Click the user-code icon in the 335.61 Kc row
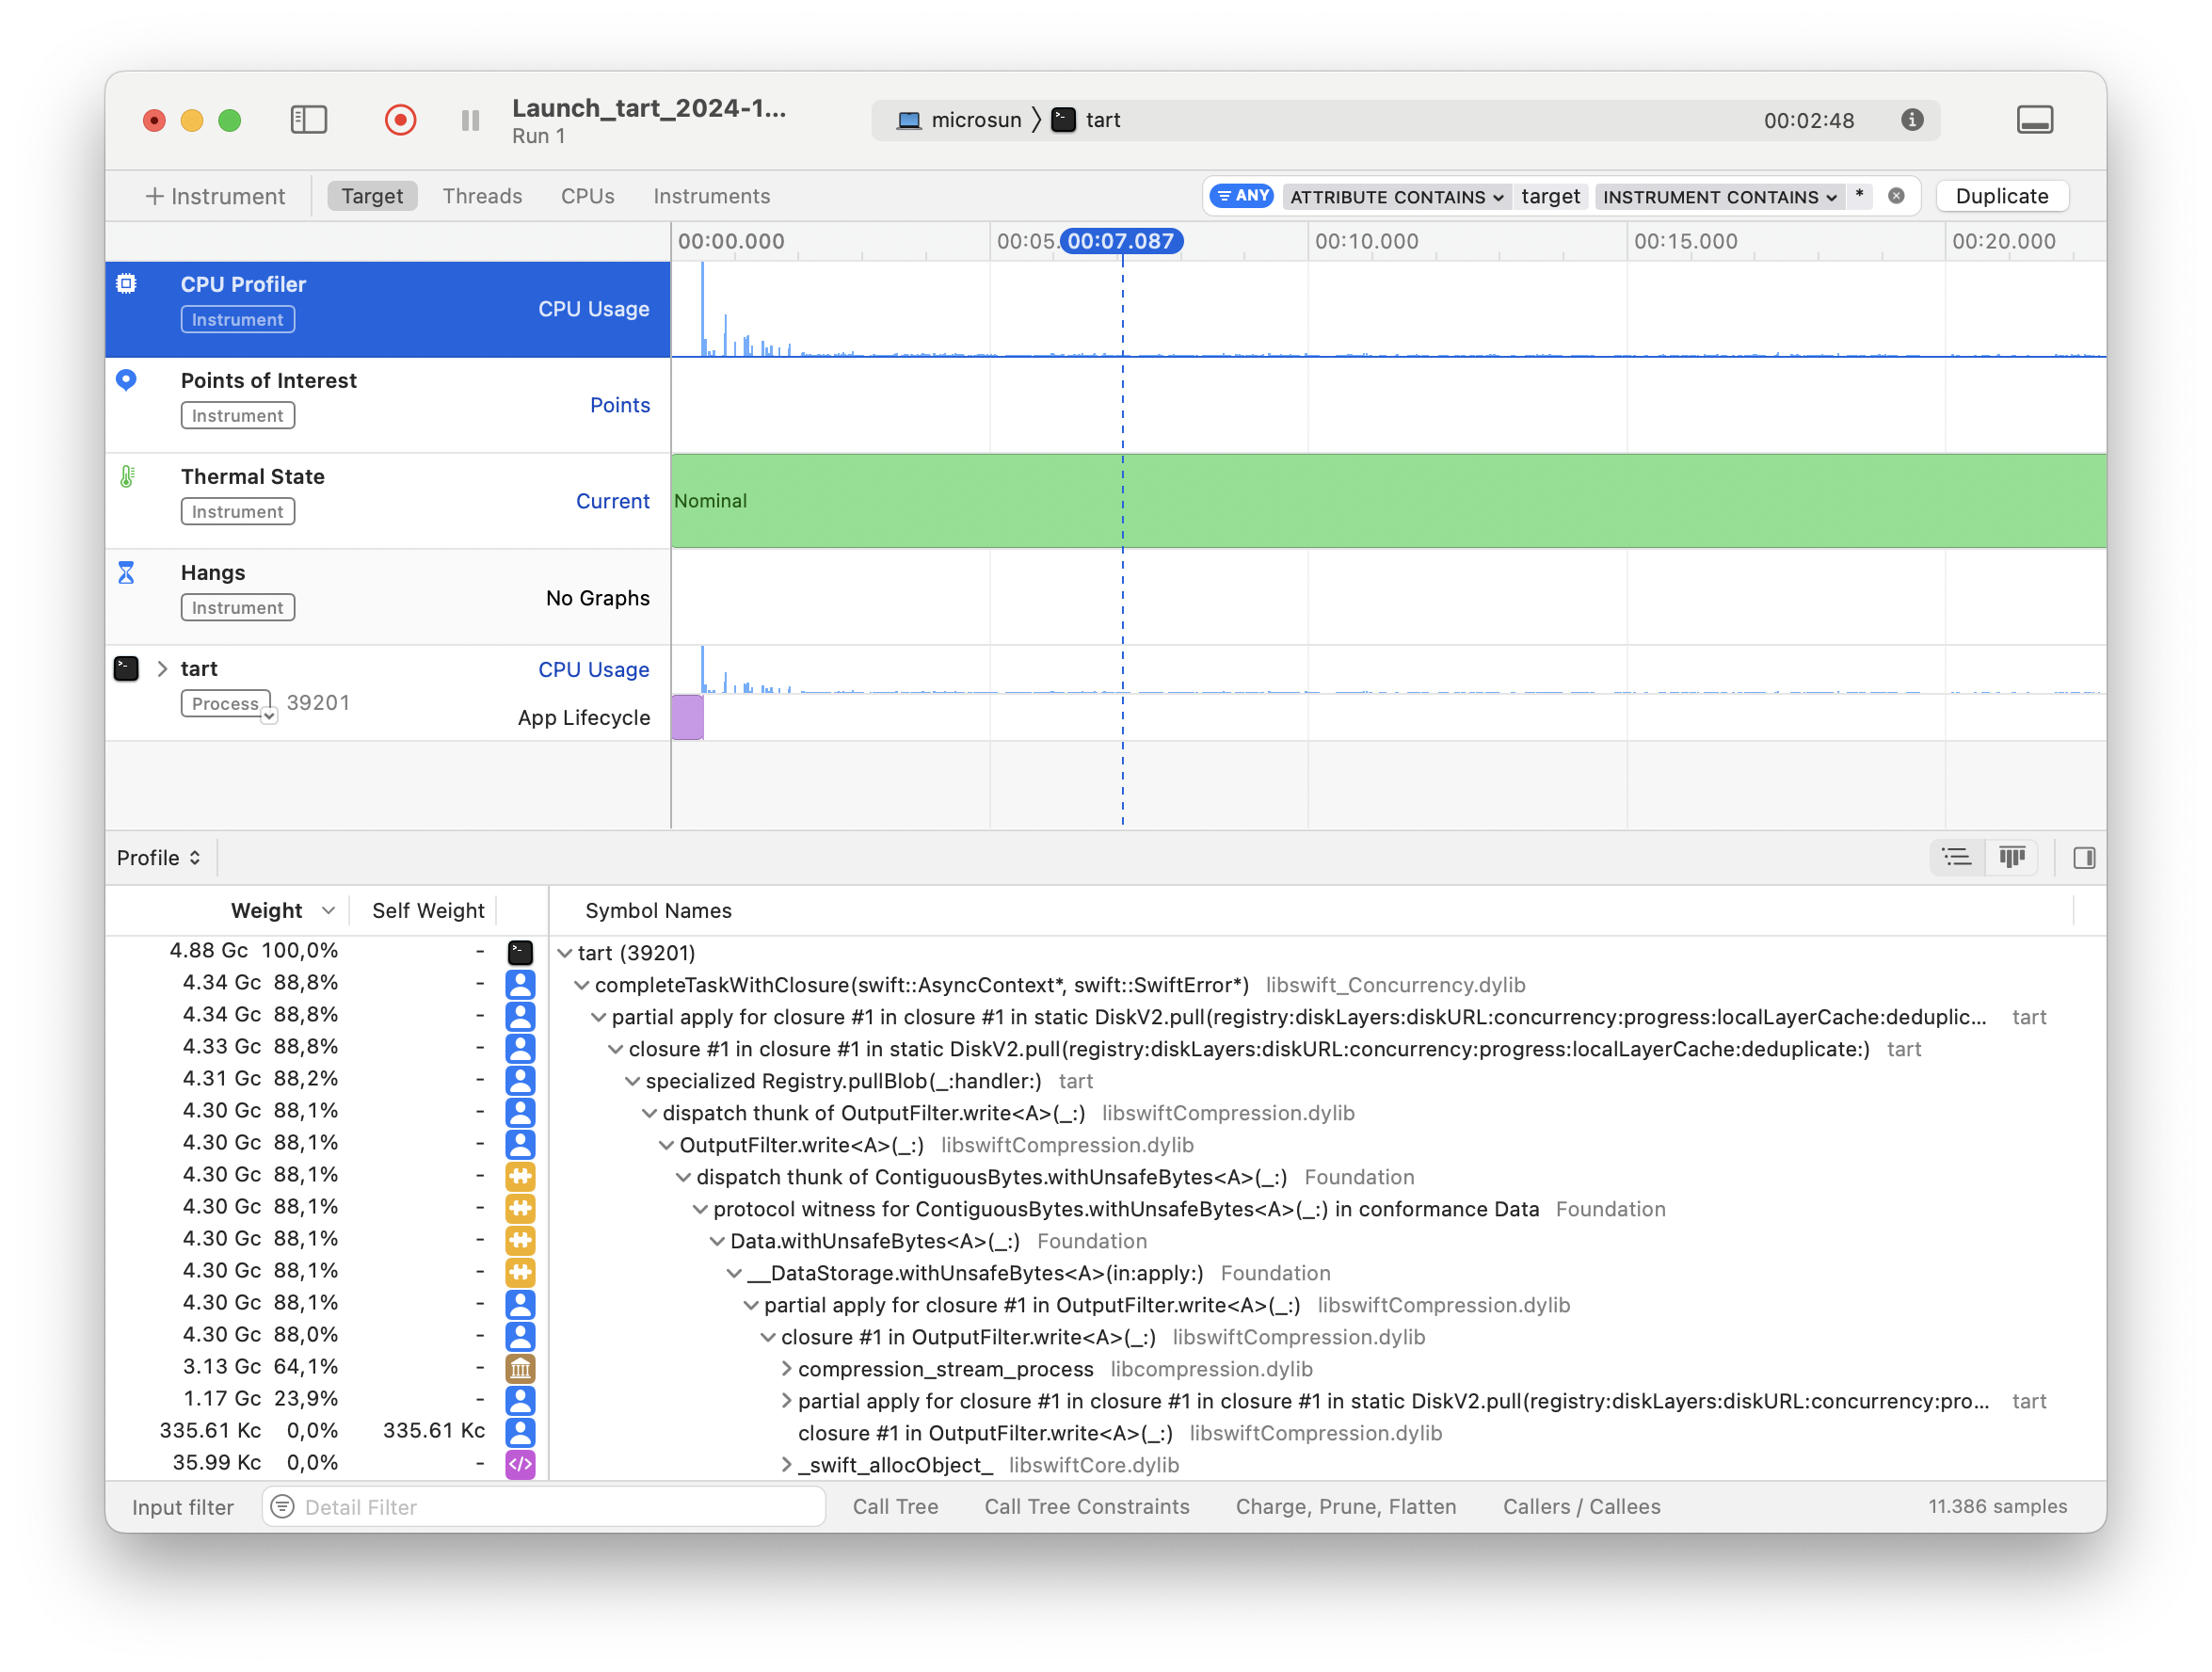Image resolution: width=2212 pixels, height=1672 pixels. point(520,1432)
